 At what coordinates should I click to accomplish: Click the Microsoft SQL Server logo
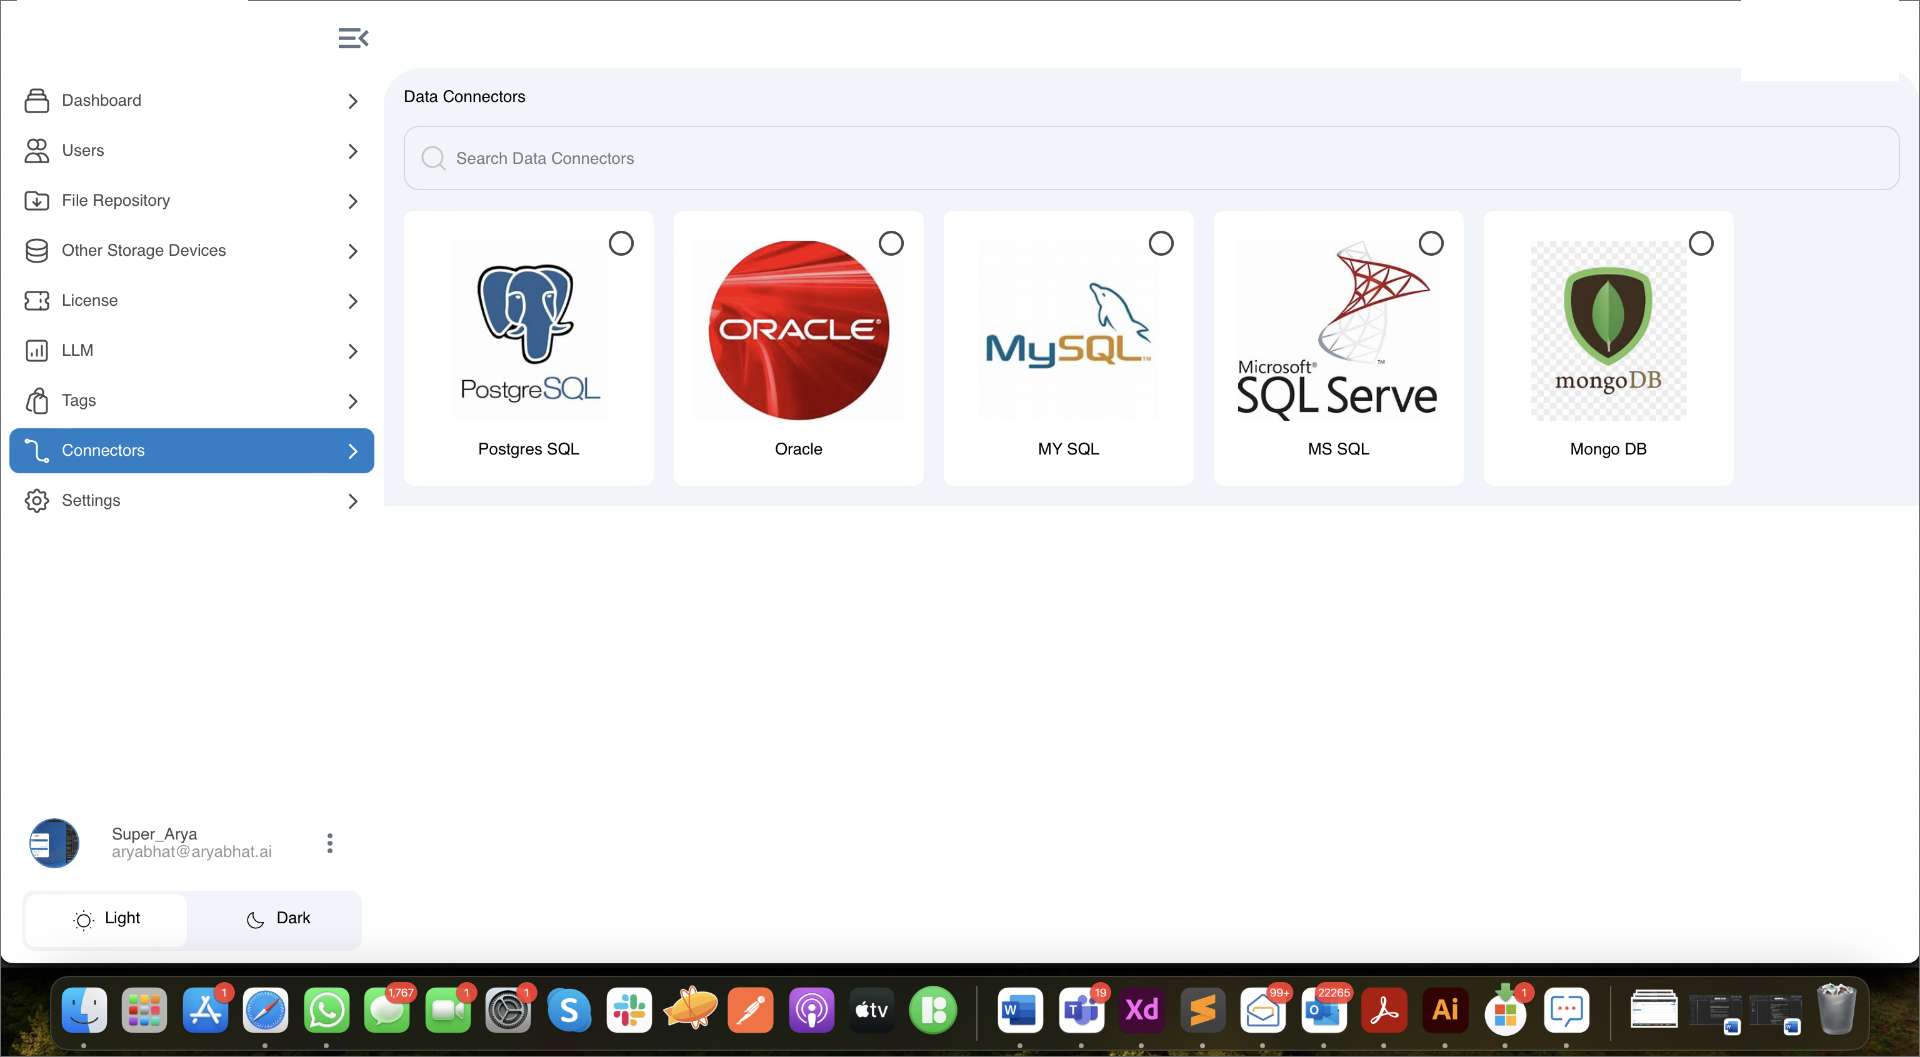[x=1338, y=330]
